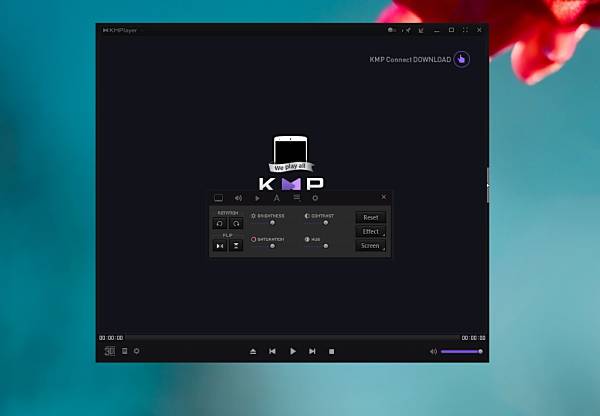Viewport: 600px width, 416px height.
Task: Adjust the Saturation slider
Action: coord(272,246)
